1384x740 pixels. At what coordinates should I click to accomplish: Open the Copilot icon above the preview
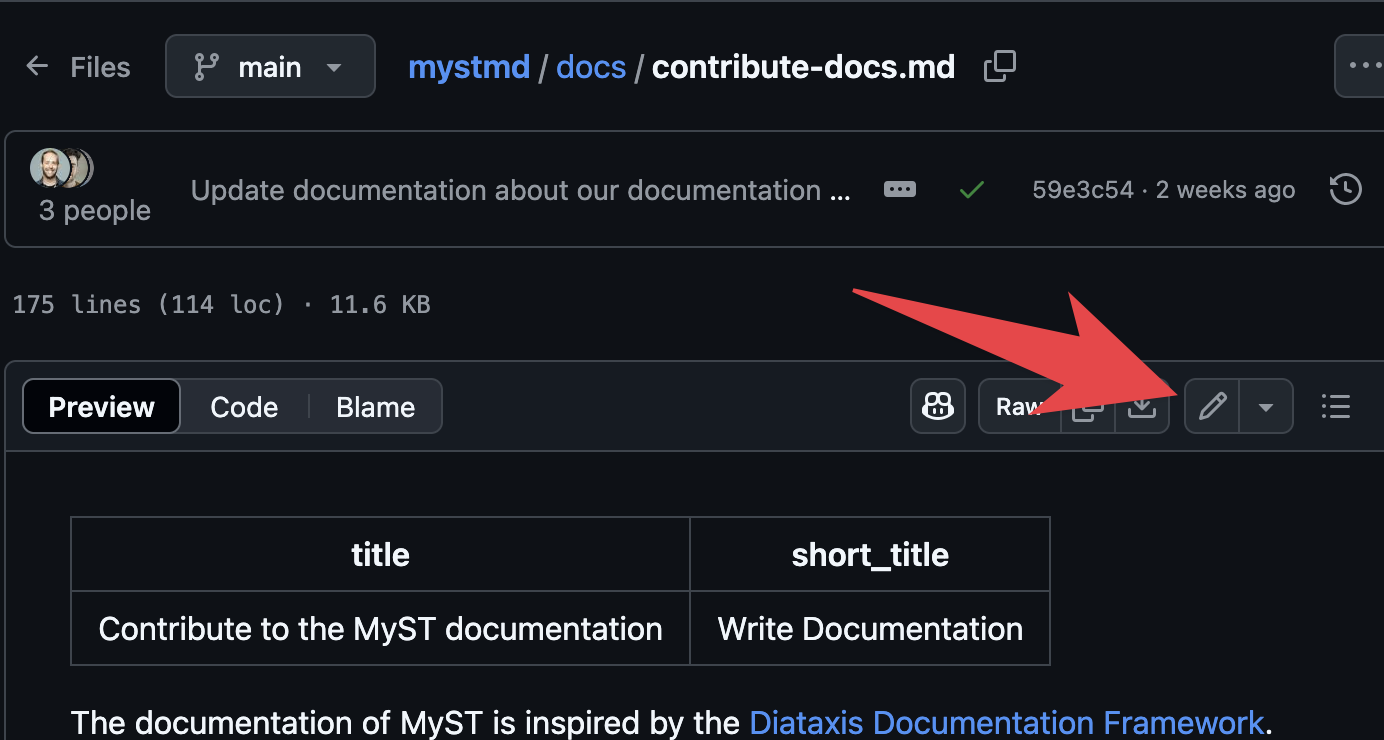pos(937,406)
